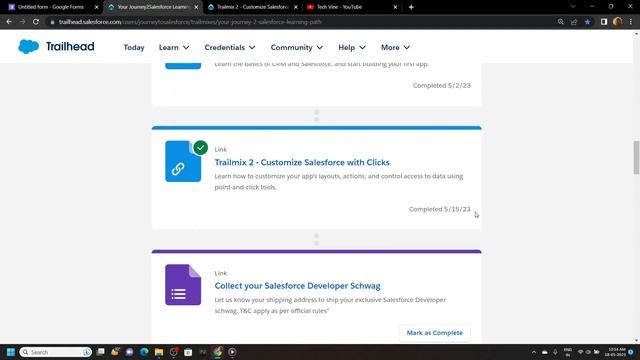Expand the Community dropdown menu
The height and width of the screenshot is (360, 640).
(297, 47)
